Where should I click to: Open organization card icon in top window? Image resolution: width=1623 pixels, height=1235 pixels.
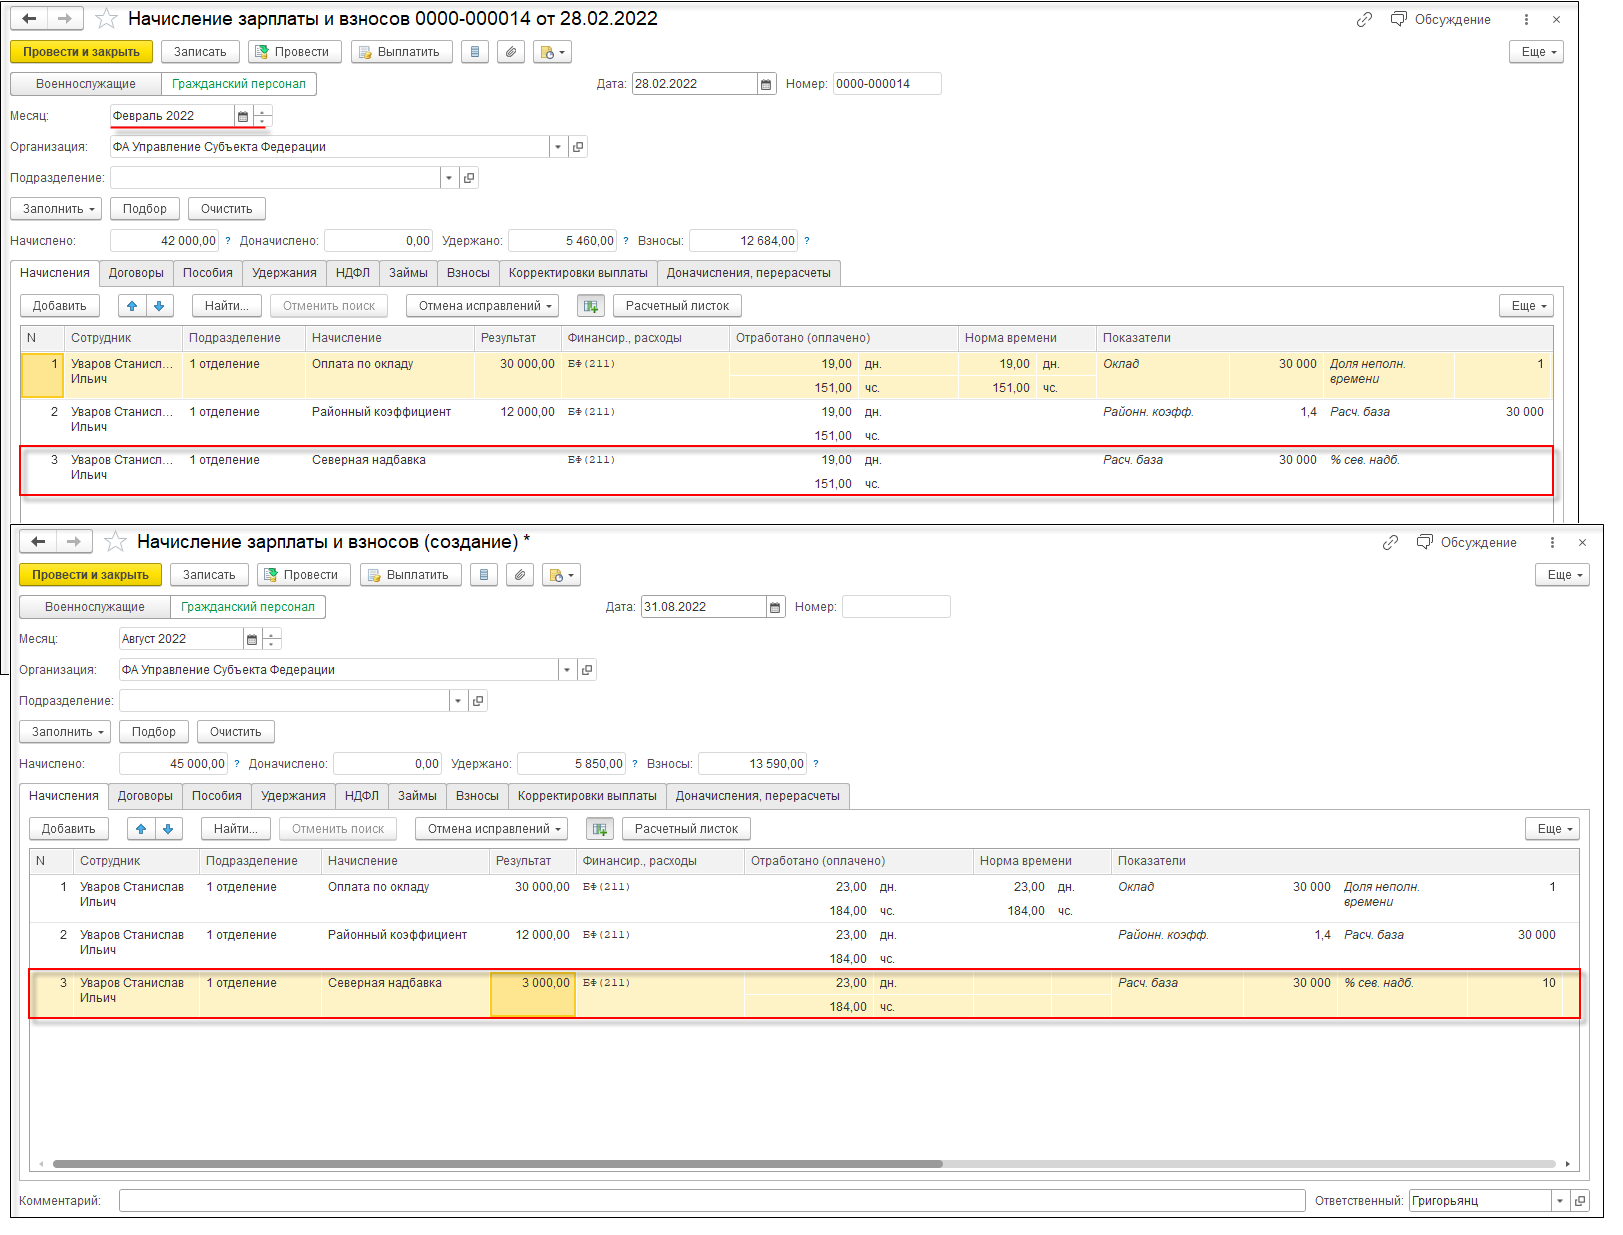tap(578, 147)
